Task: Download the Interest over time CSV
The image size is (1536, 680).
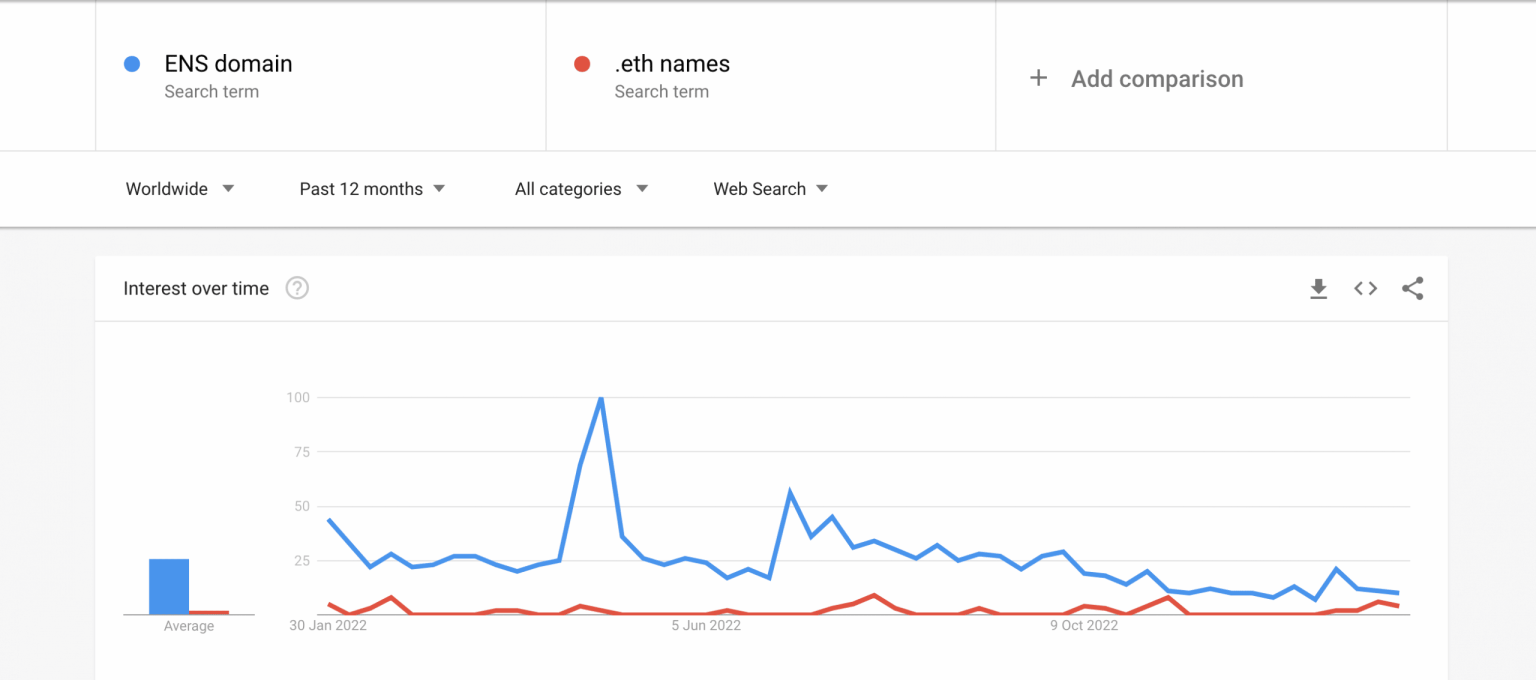Action: pyautogui.click(x=1318, y=289)
